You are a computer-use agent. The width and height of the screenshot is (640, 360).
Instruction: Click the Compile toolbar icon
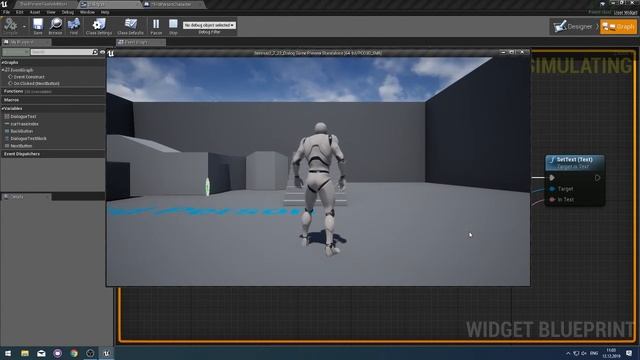click(x=11, y=25)
